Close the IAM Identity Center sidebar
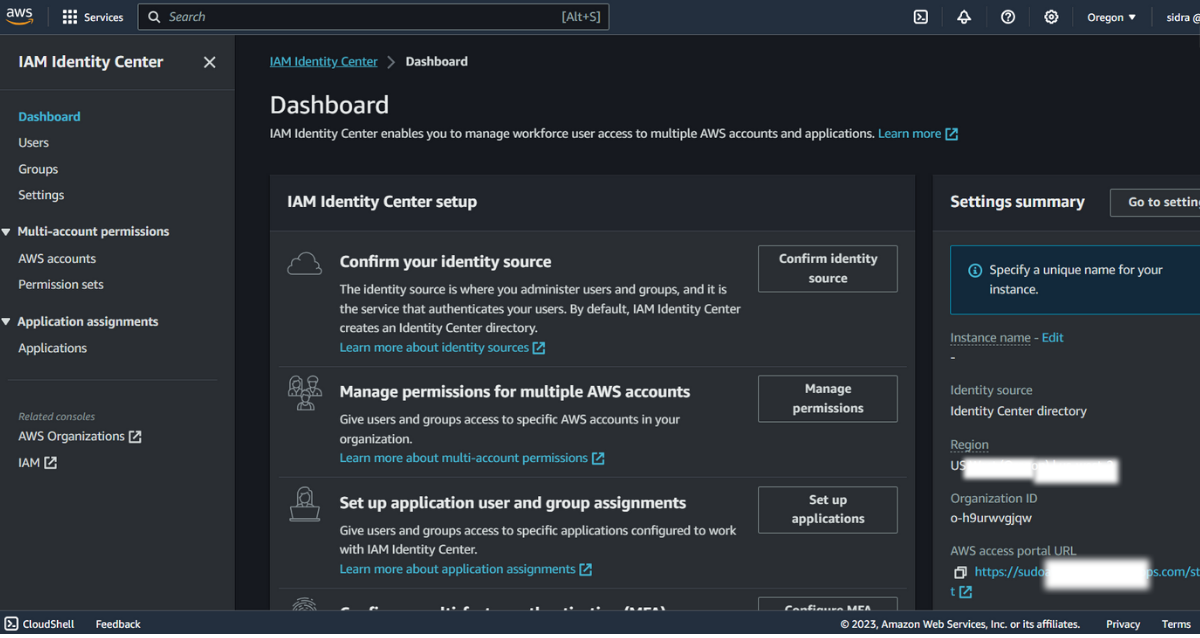 (209, 62)
